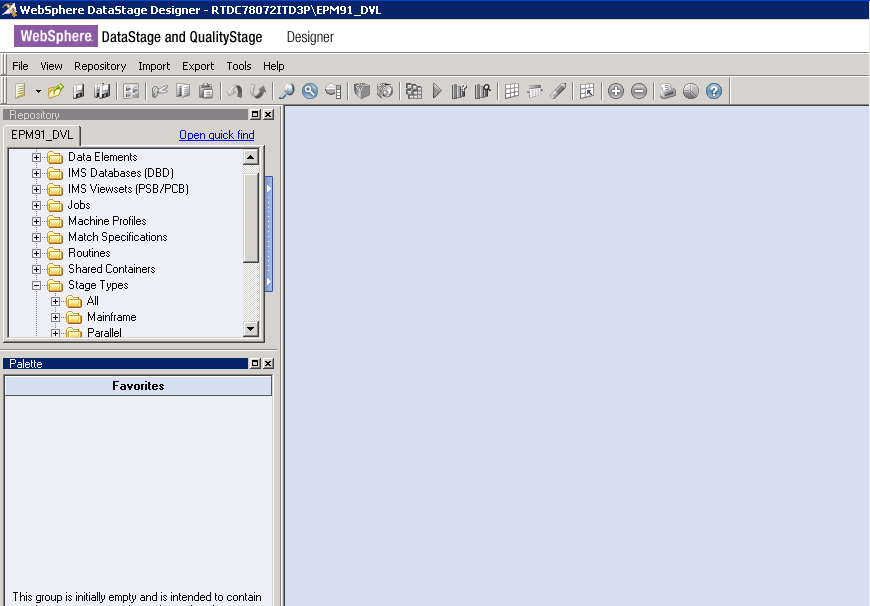870x606 pixels.
Task: Collapse the Stage Types folder
Action: click(37, 285)
